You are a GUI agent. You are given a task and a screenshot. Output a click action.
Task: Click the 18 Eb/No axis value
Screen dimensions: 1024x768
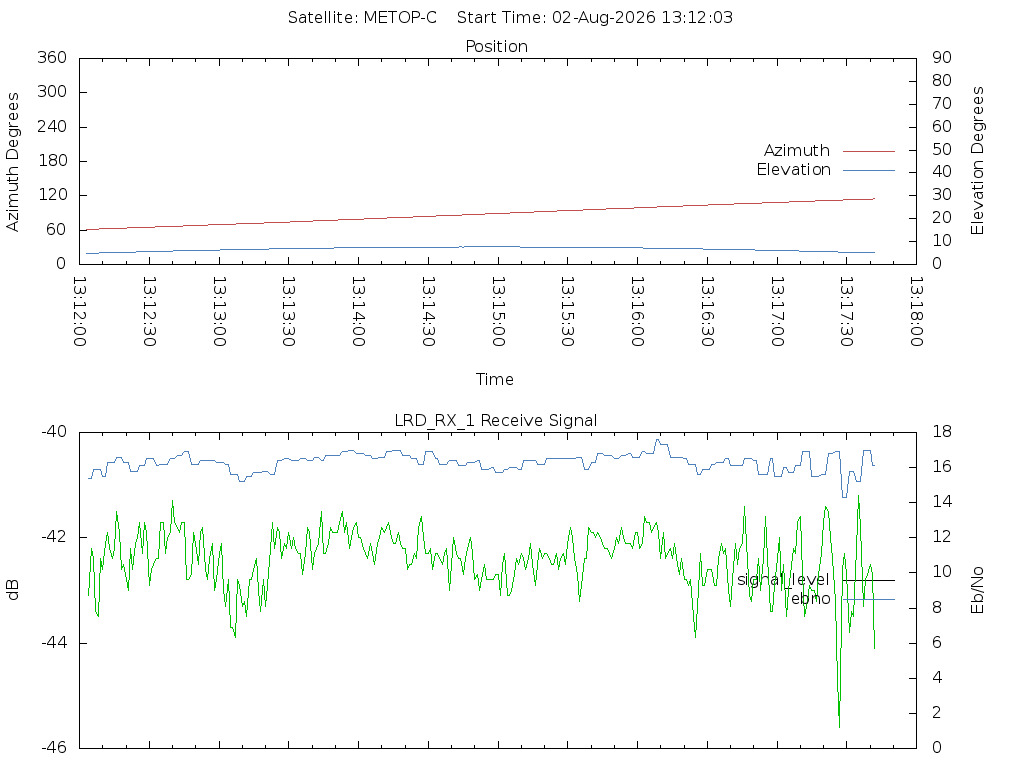pyautogui.click(x=942, y=432)
